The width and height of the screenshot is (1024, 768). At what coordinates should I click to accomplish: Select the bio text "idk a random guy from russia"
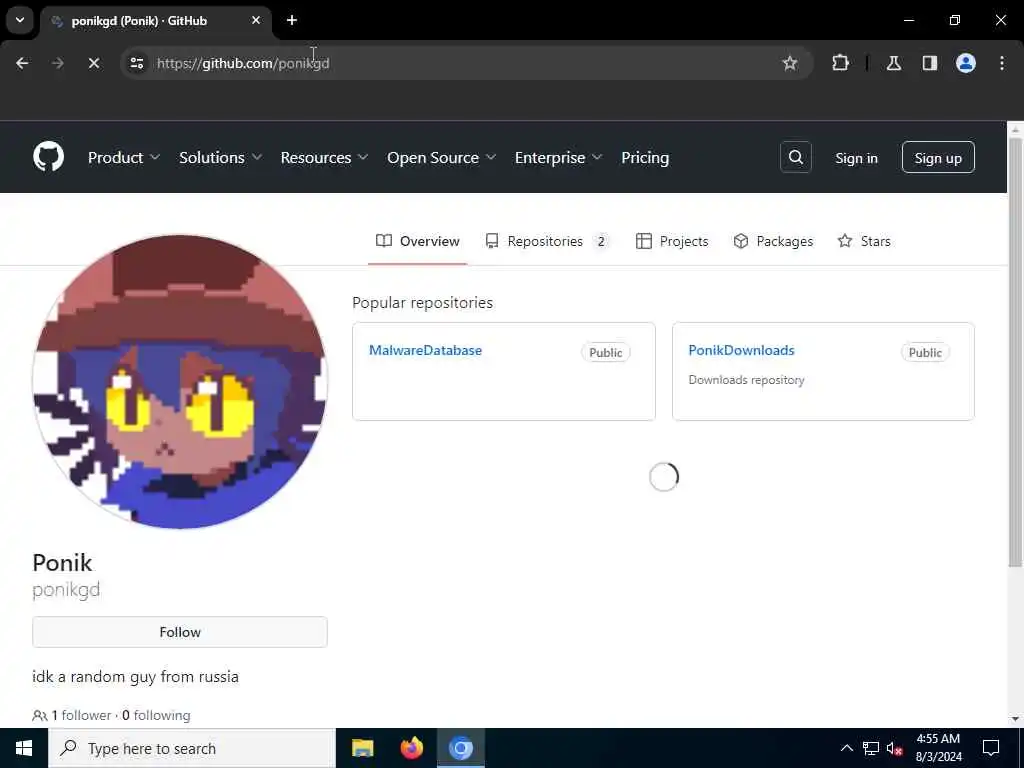click(135, 677)
